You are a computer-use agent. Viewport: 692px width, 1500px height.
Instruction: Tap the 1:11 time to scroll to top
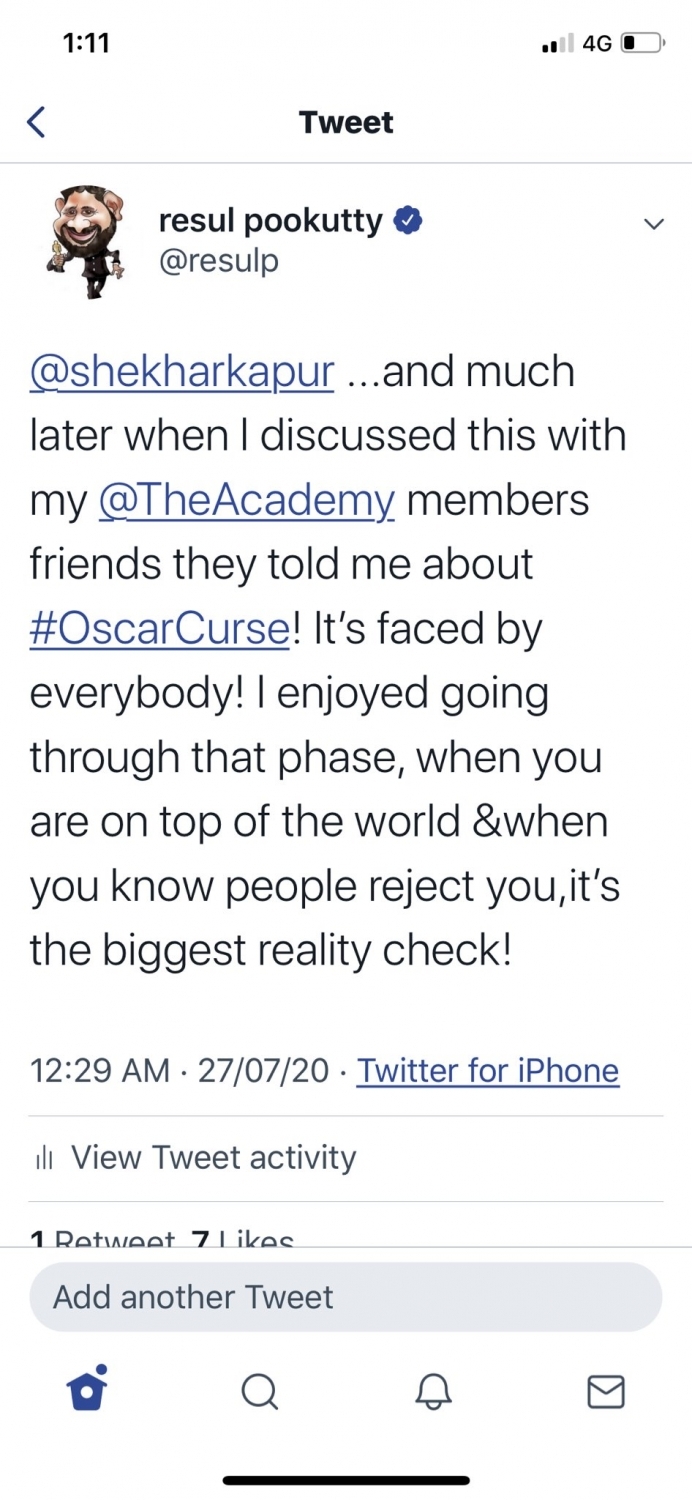coord(86,42)
